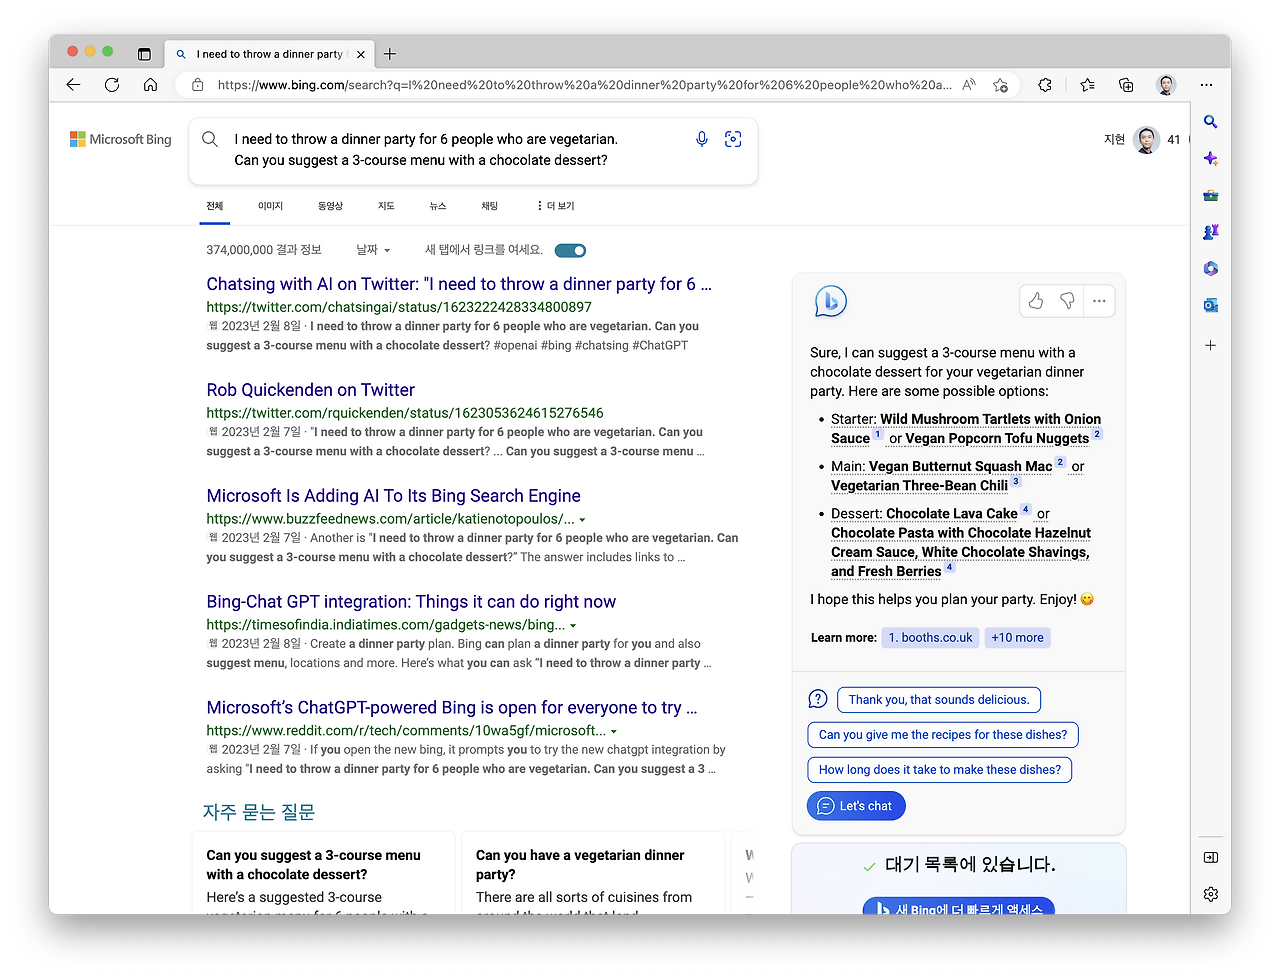This screenshot has width=1280, height=979.
Task: Open the 'Chocolate Lava Cake' link
Action: (952, 514)
